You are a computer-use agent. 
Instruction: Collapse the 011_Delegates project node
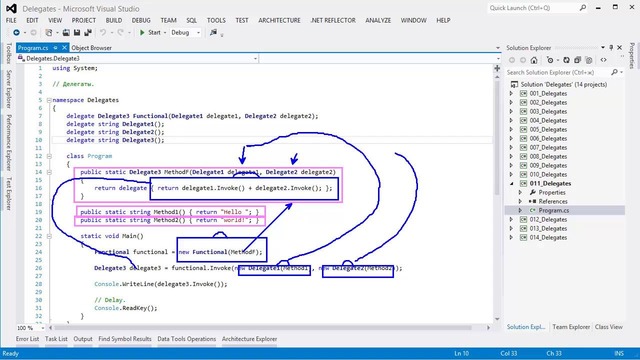511,184
